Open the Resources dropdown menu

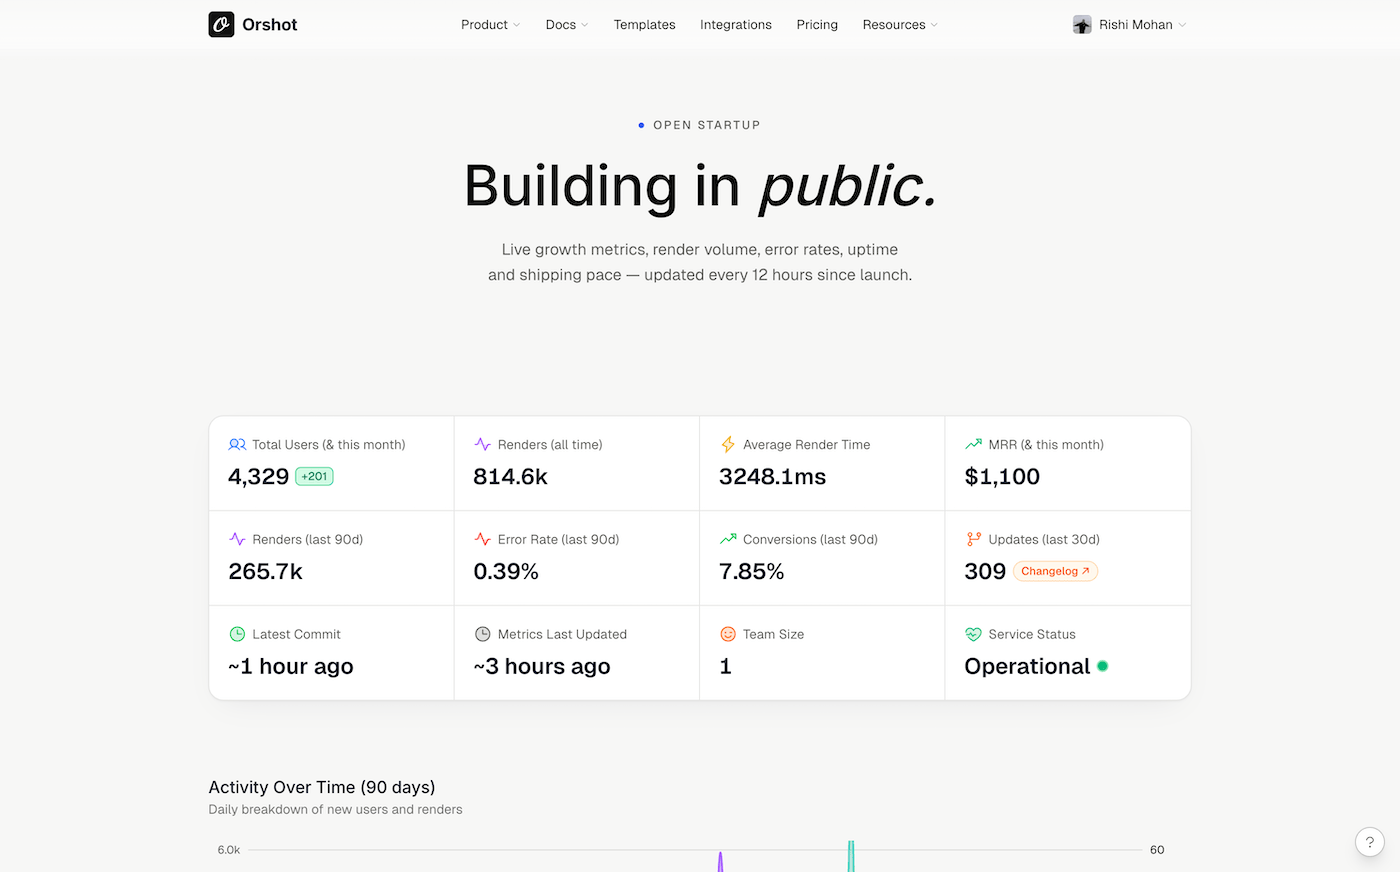900,25
